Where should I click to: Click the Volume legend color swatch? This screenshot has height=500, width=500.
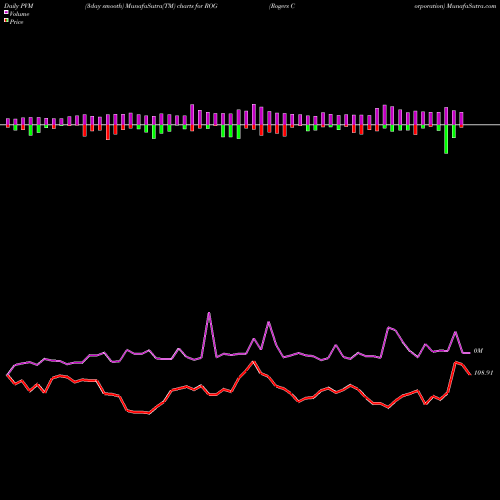(x=6, y=13)
